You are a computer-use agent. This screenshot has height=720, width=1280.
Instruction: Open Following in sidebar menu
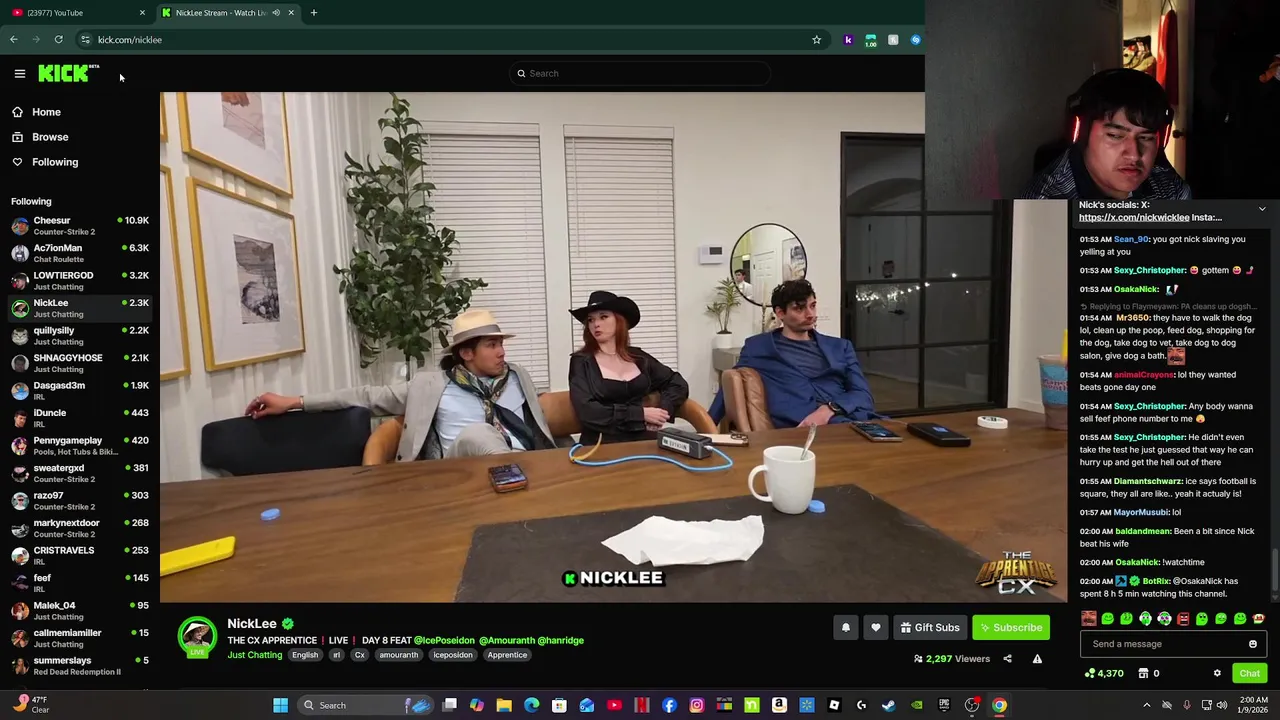pyautogui.click(x=55, y=162)
